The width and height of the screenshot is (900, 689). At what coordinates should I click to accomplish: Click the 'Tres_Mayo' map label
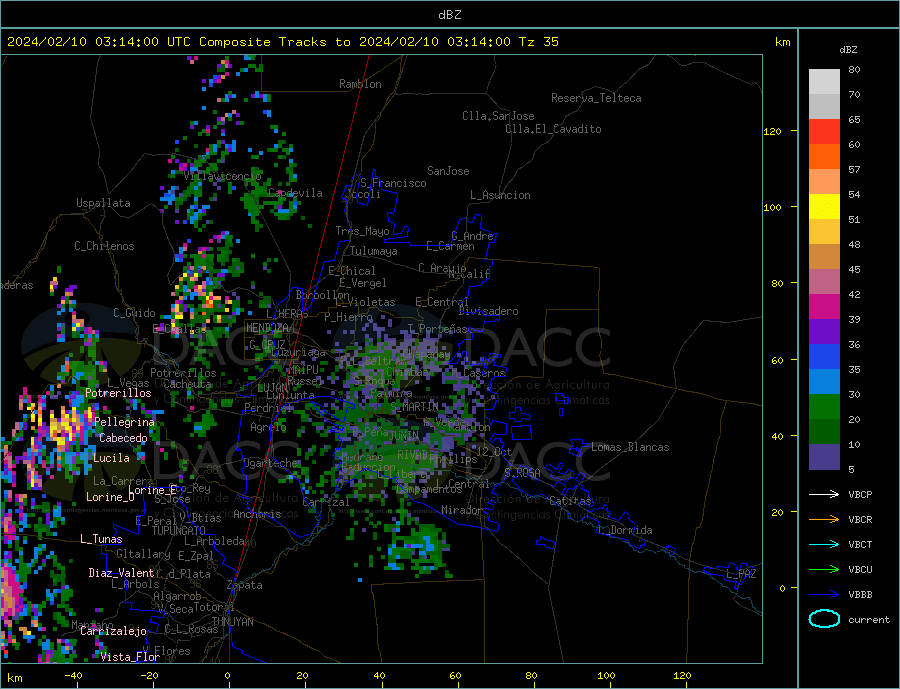coord(362,231)
